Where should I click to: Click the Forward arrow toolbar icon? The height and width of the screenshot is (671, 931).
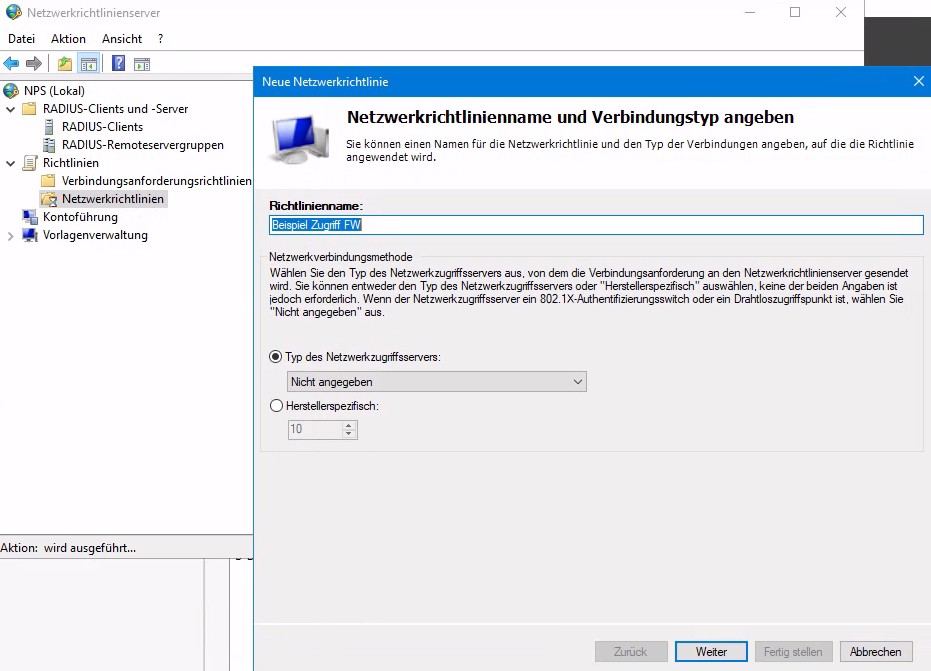pos(34,64)
